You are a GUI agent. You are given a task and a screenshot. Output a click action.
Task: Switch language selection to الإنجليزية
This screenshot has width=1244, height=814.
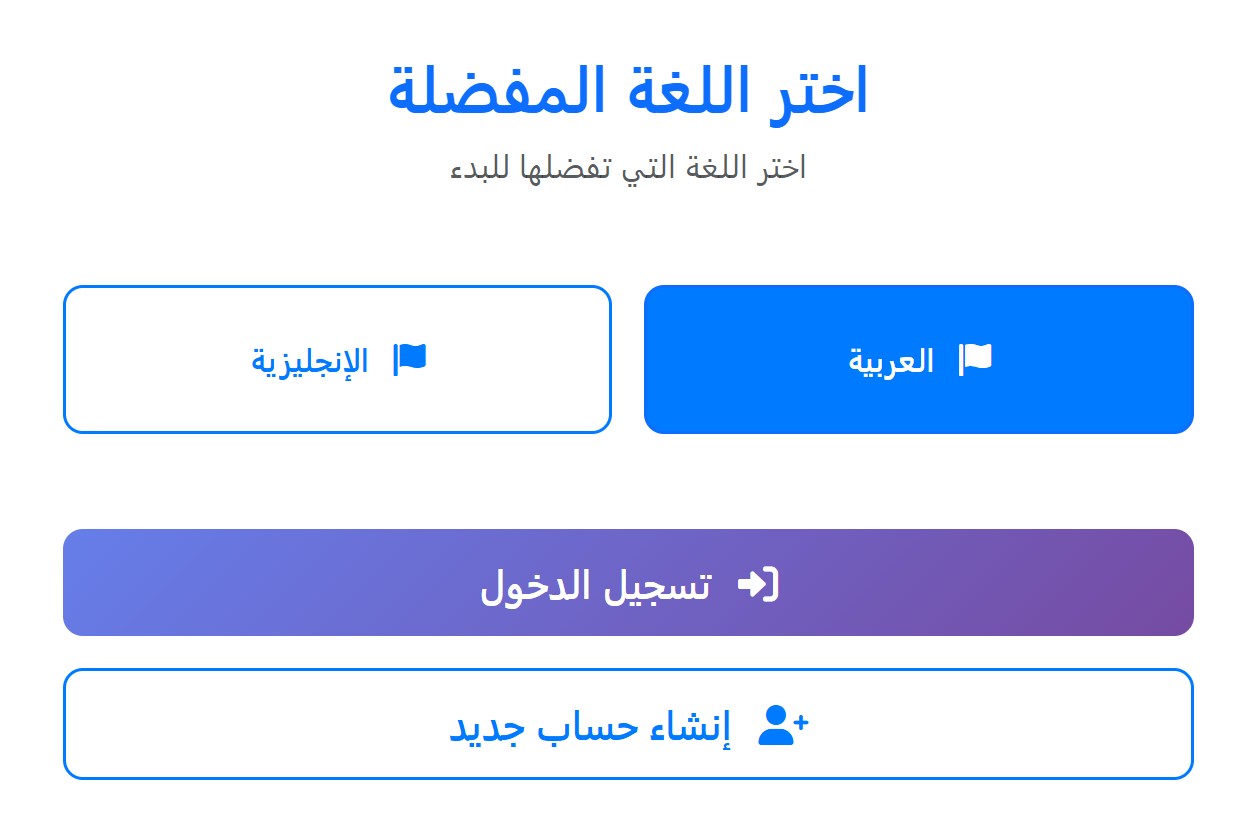337,358
